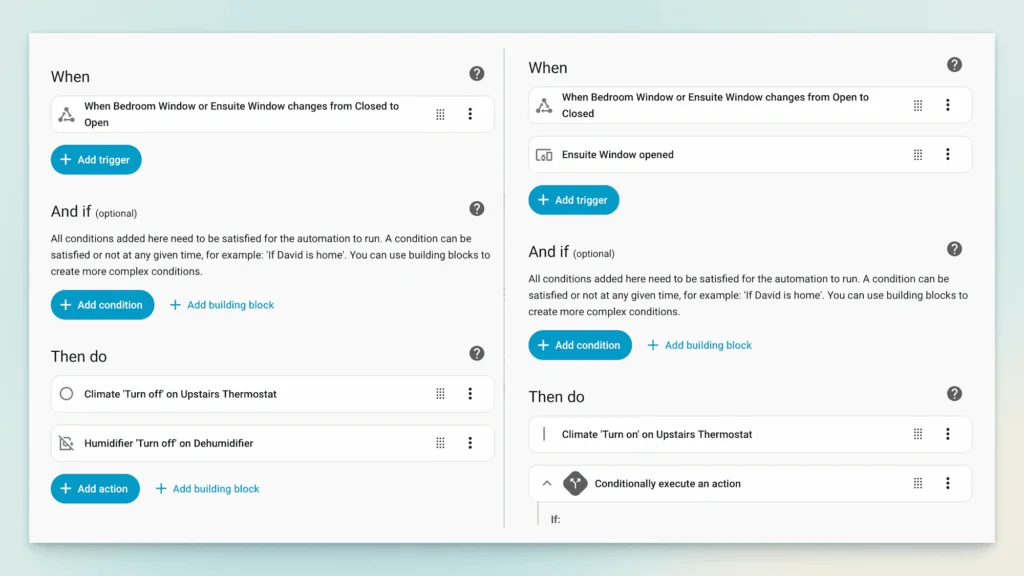Click the circle climate icon on the Upstairs Thermostat turn-off action

pos(67,393)
